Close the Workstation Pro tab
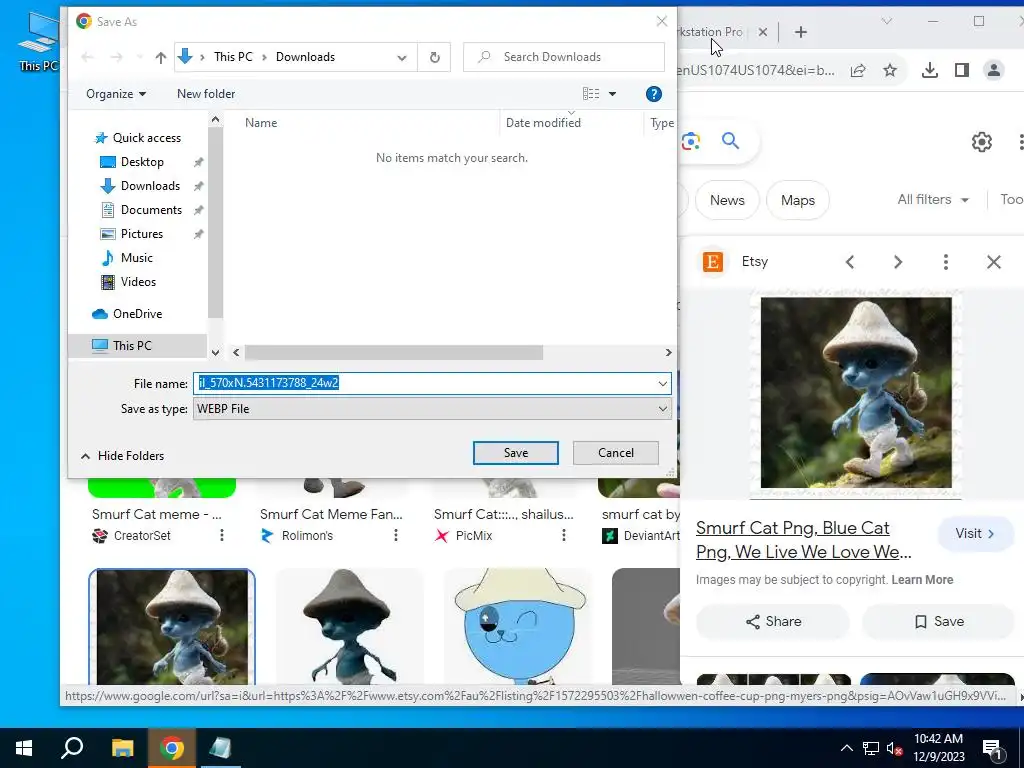Viewport: 1024px width, 768px height. [762, 32]
